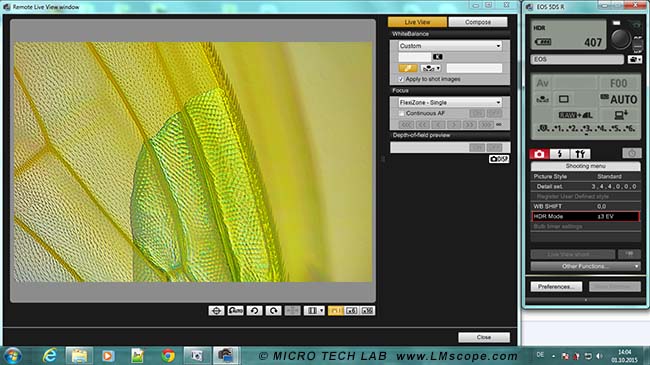Open the Custom white balance dropdown

(x=450, y=46)
